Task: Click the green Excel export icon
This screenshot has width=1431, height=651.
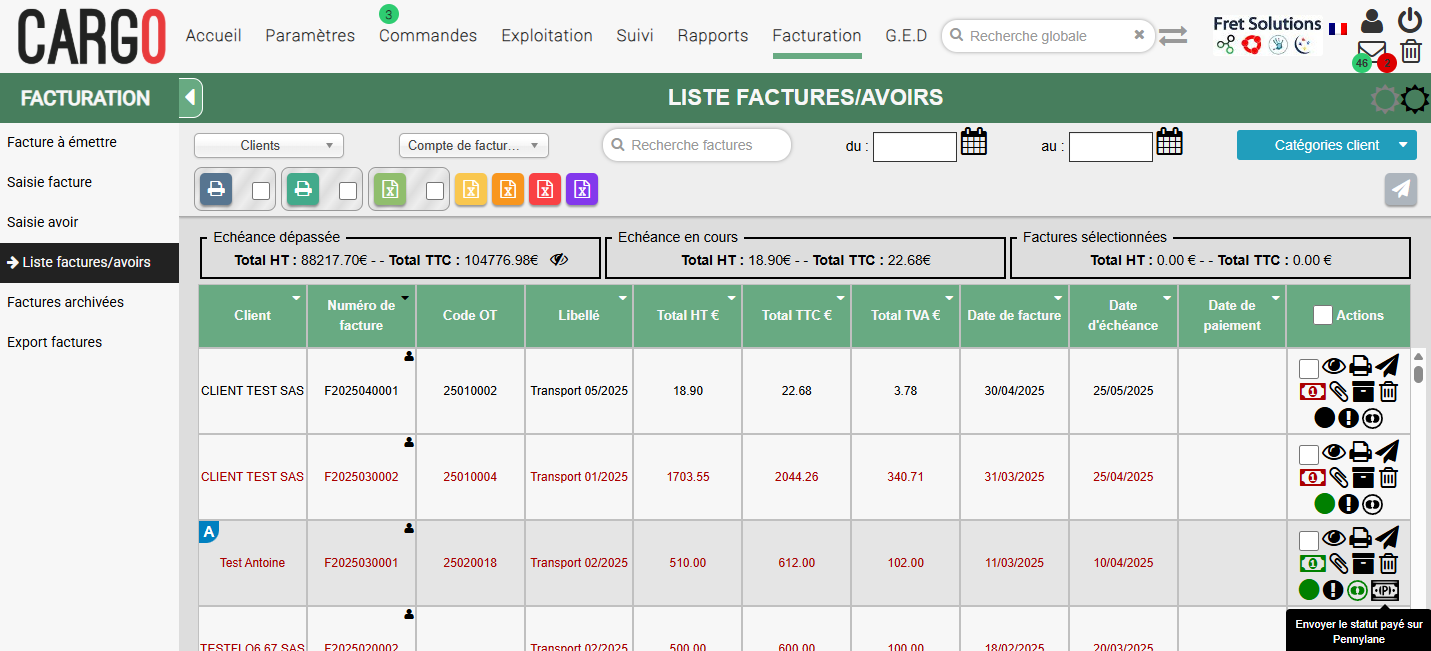Action: pos(390,189)
